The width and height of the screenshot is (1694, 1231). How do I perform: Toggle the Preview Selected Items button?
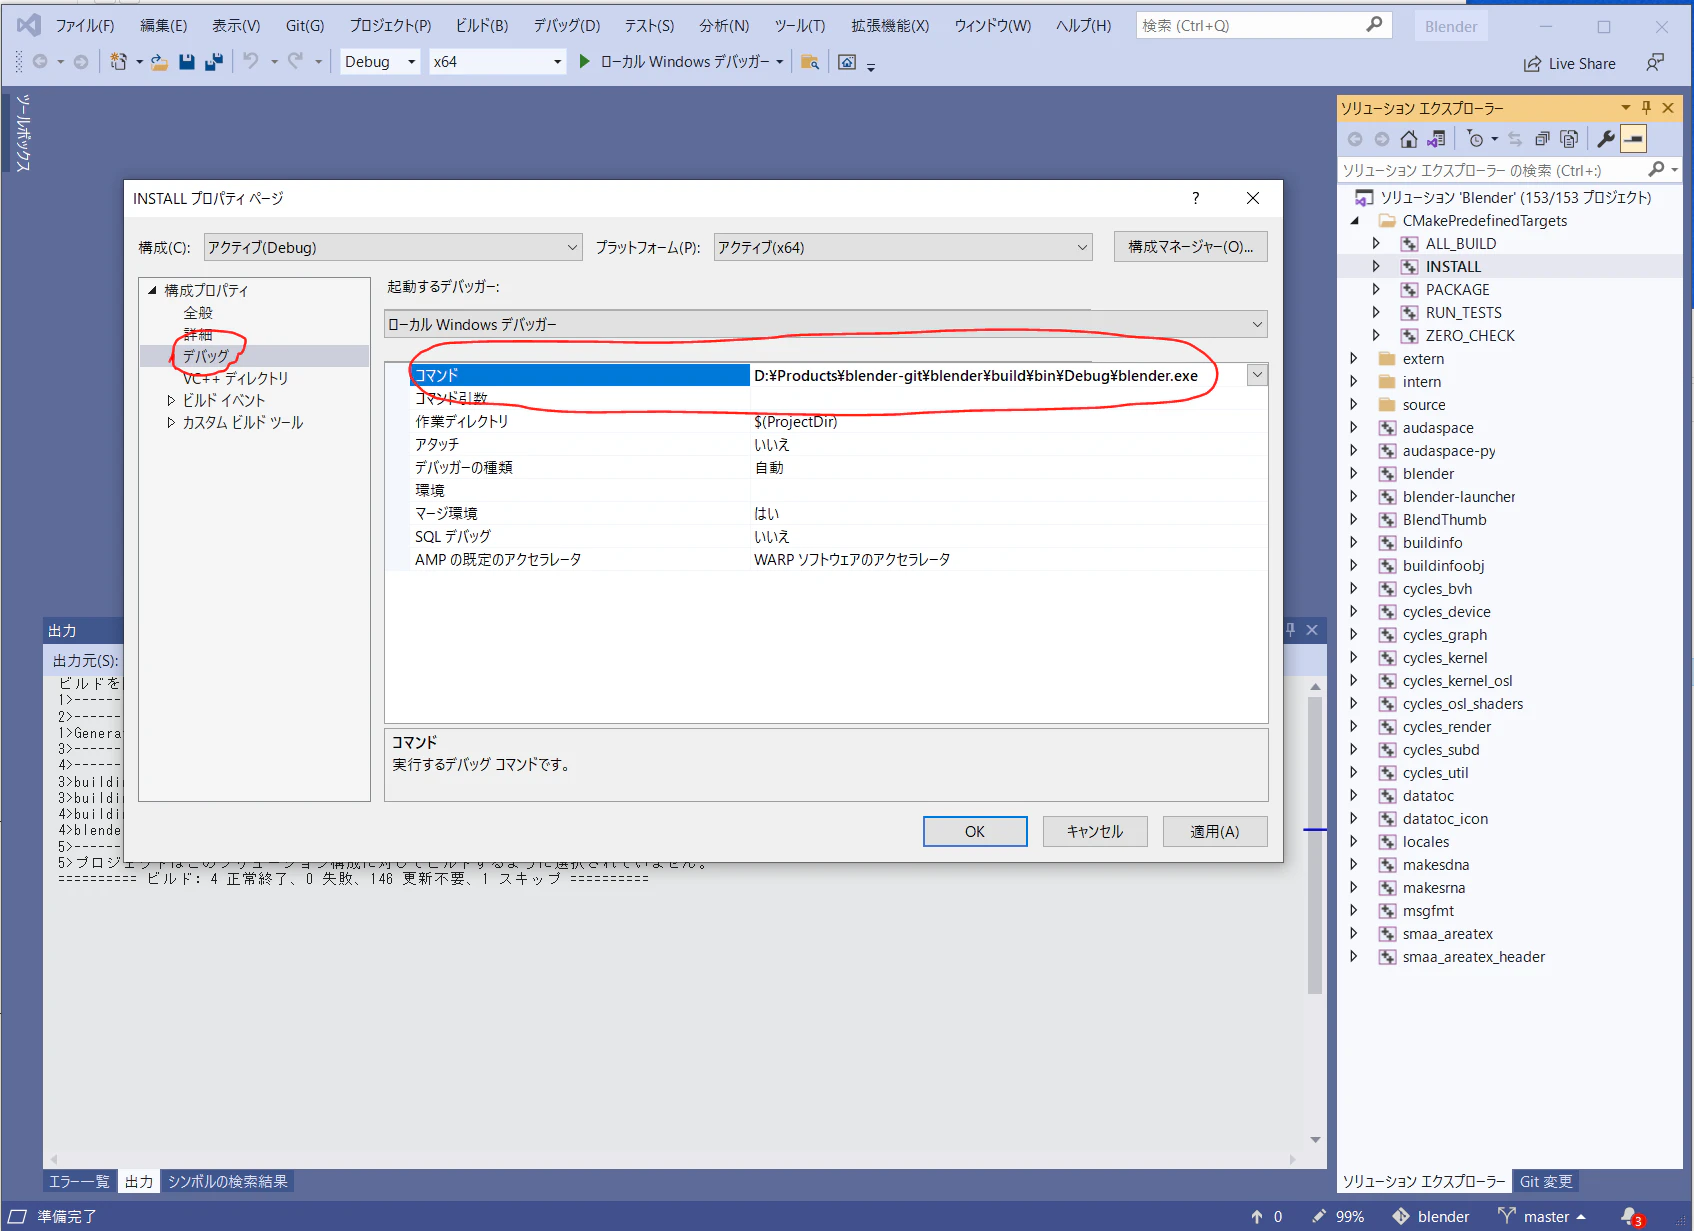tap(1633, 139)
